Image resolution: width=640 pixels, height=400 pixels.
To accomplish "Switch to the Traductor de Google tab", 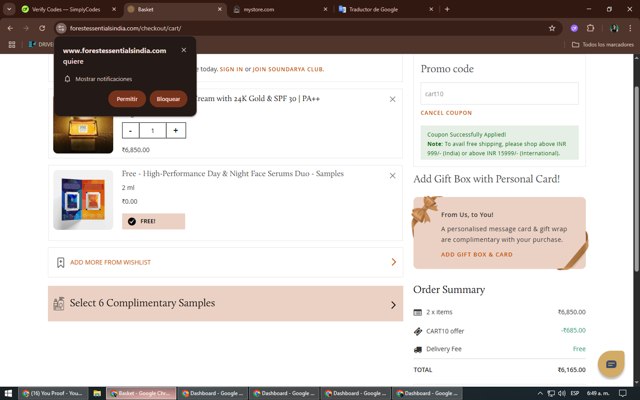I will point(373,9).
